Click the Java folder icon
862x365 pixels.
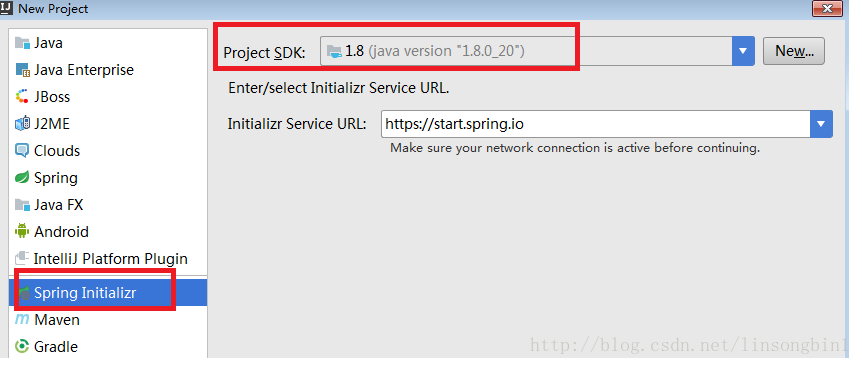[x=22, y=43]
